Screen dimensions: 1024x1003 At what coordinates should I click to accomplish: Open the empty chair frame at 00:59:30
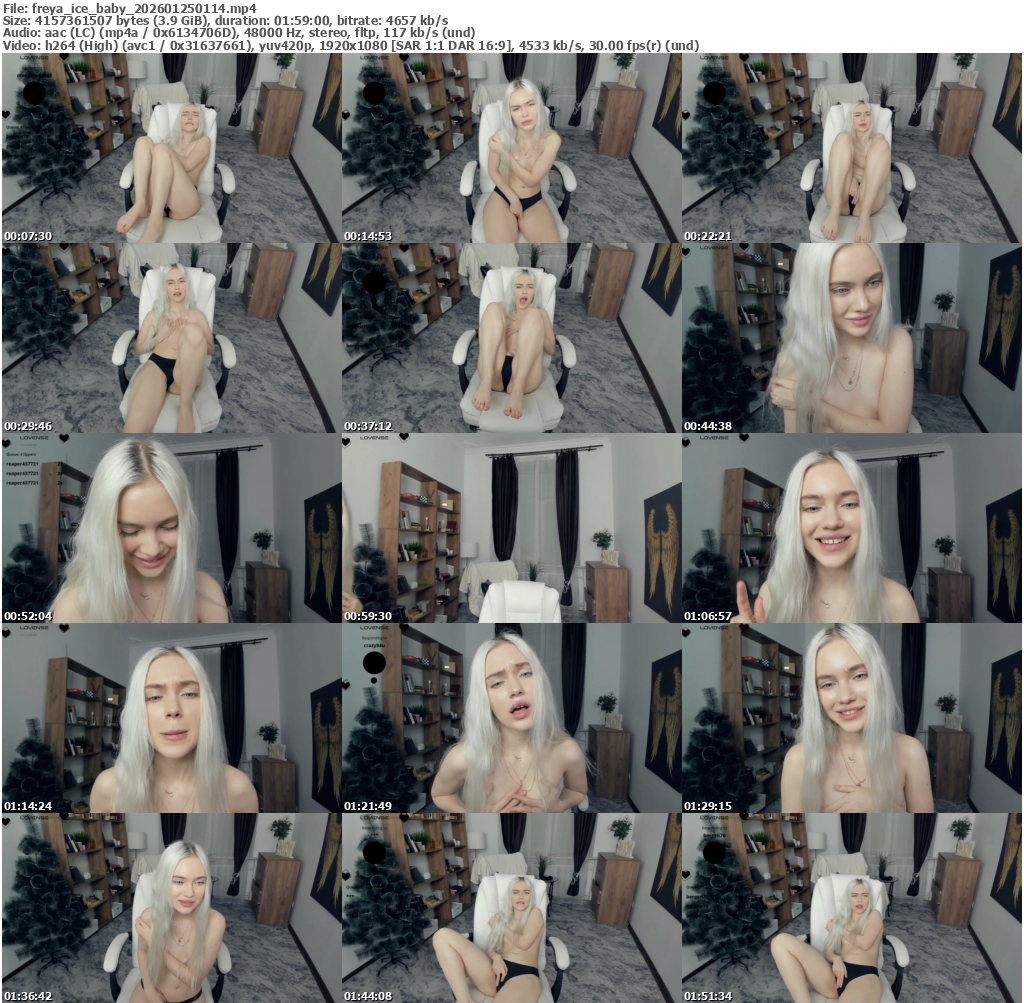pyautogui.click(x=511, y=528)
